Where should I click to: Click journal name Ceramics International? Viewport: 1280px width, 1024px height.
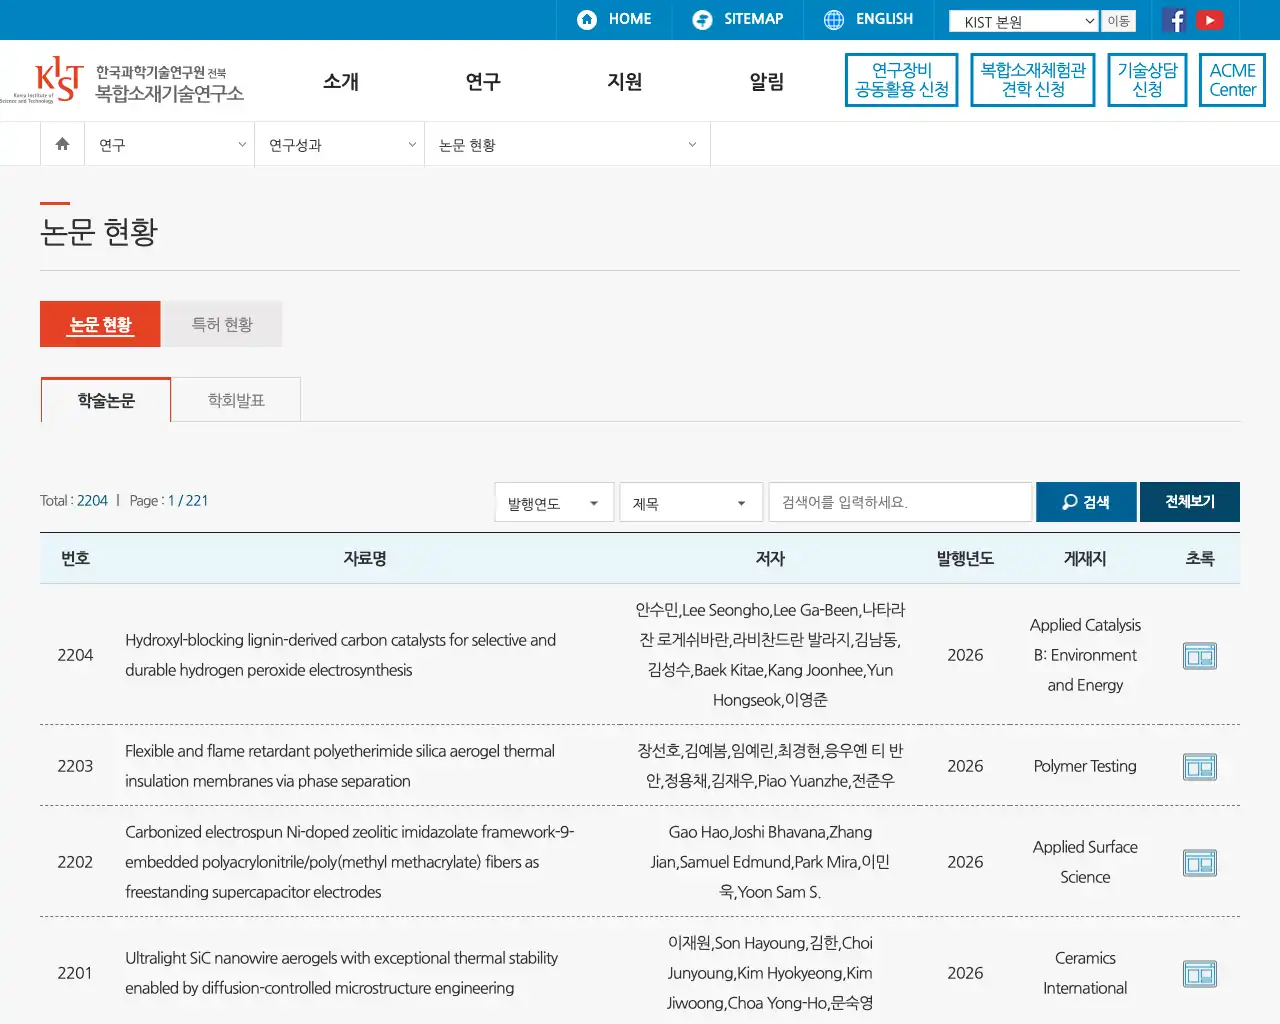click(x=1085, y=973)
